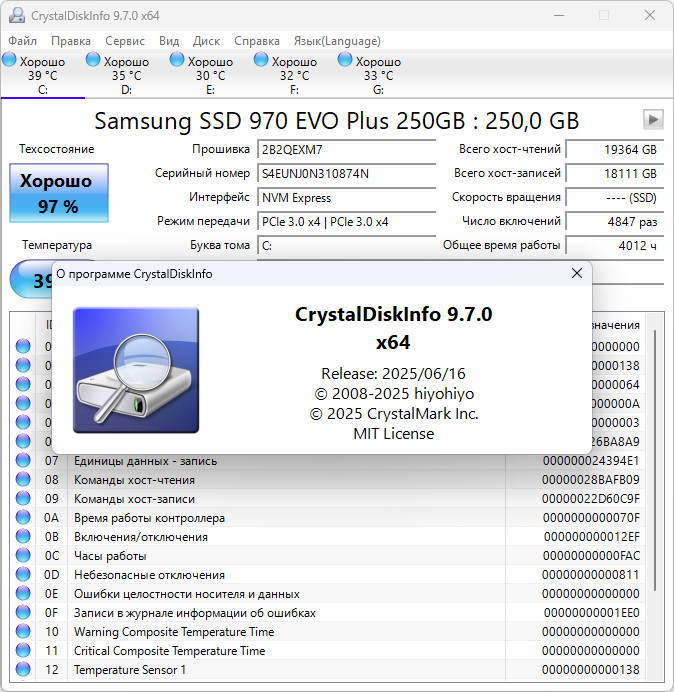Viewport: 674px width, 692px height.
Task: Open the Файл menu
Action: (x=22, y=41)
